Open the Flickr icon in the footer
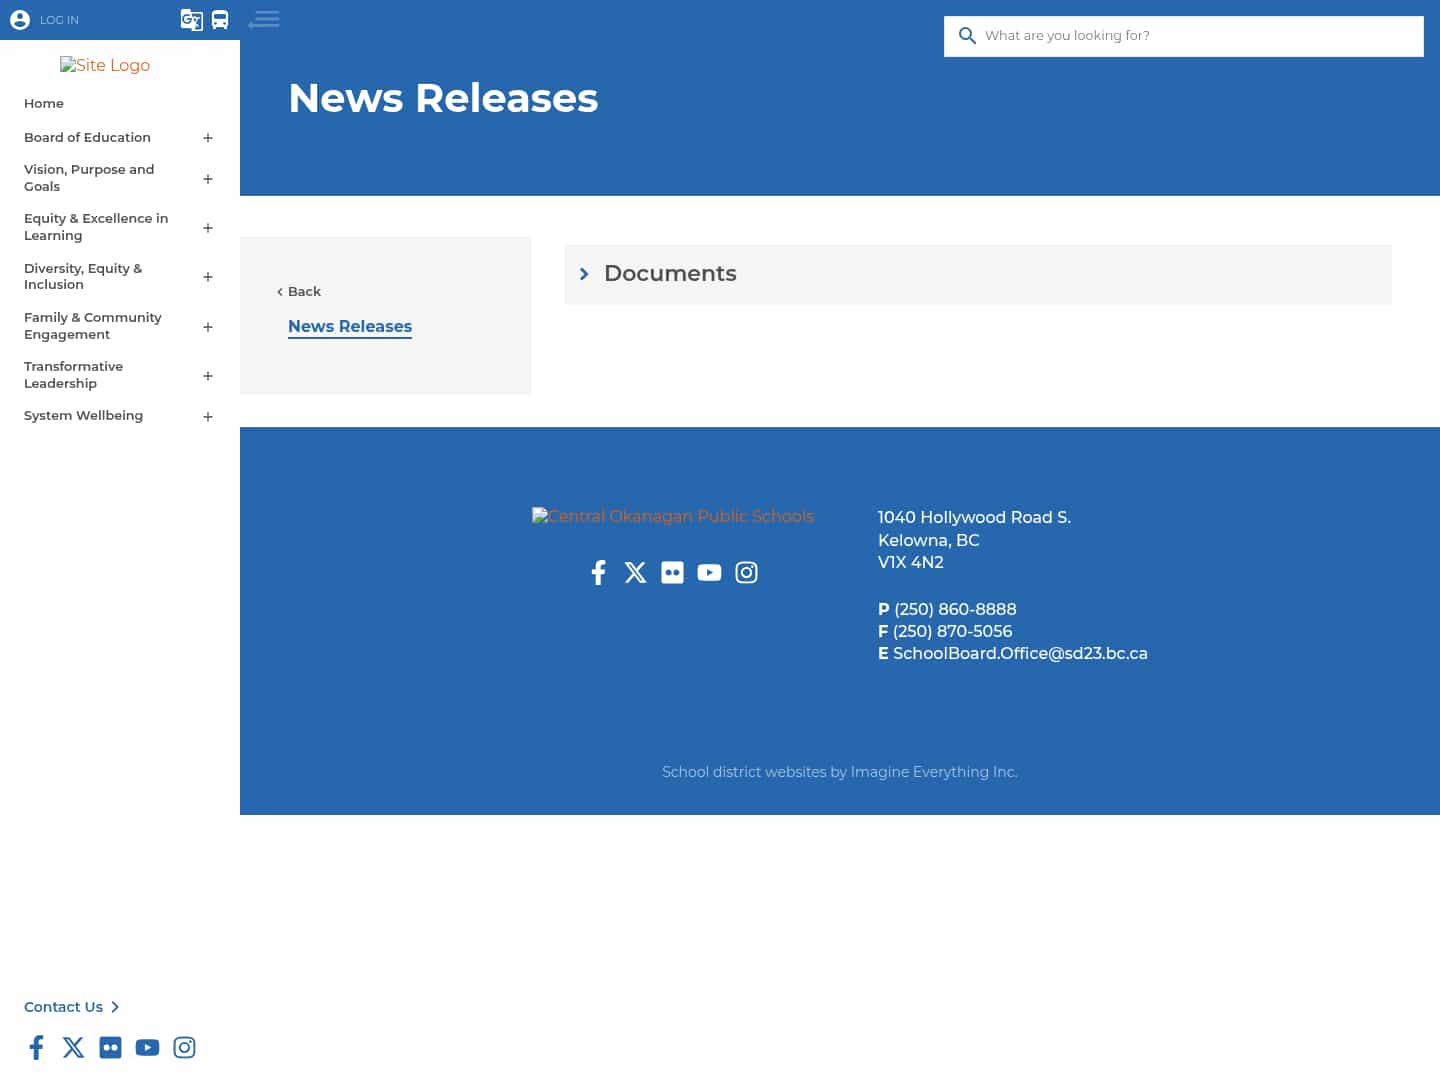The height and width of the screenshot is (1080, 1440). pos(672,572)
